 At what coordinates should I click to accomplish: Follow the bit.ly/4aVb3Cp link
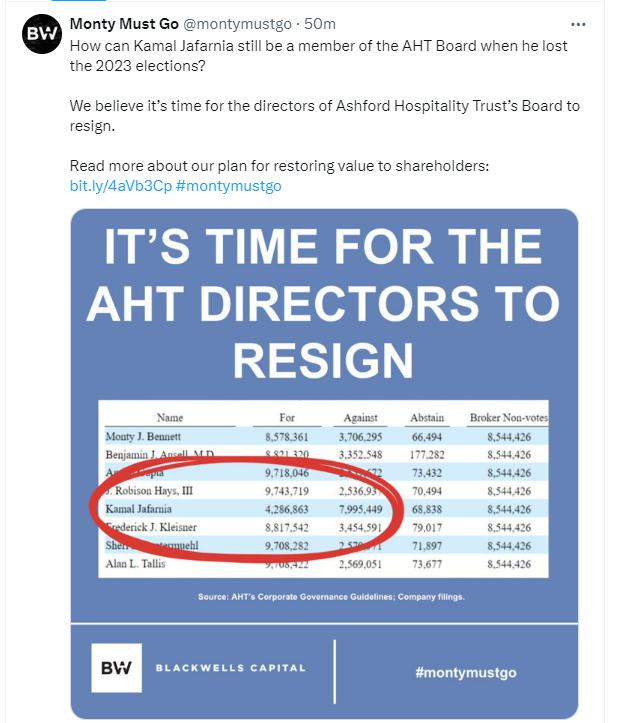pos(120,186)
